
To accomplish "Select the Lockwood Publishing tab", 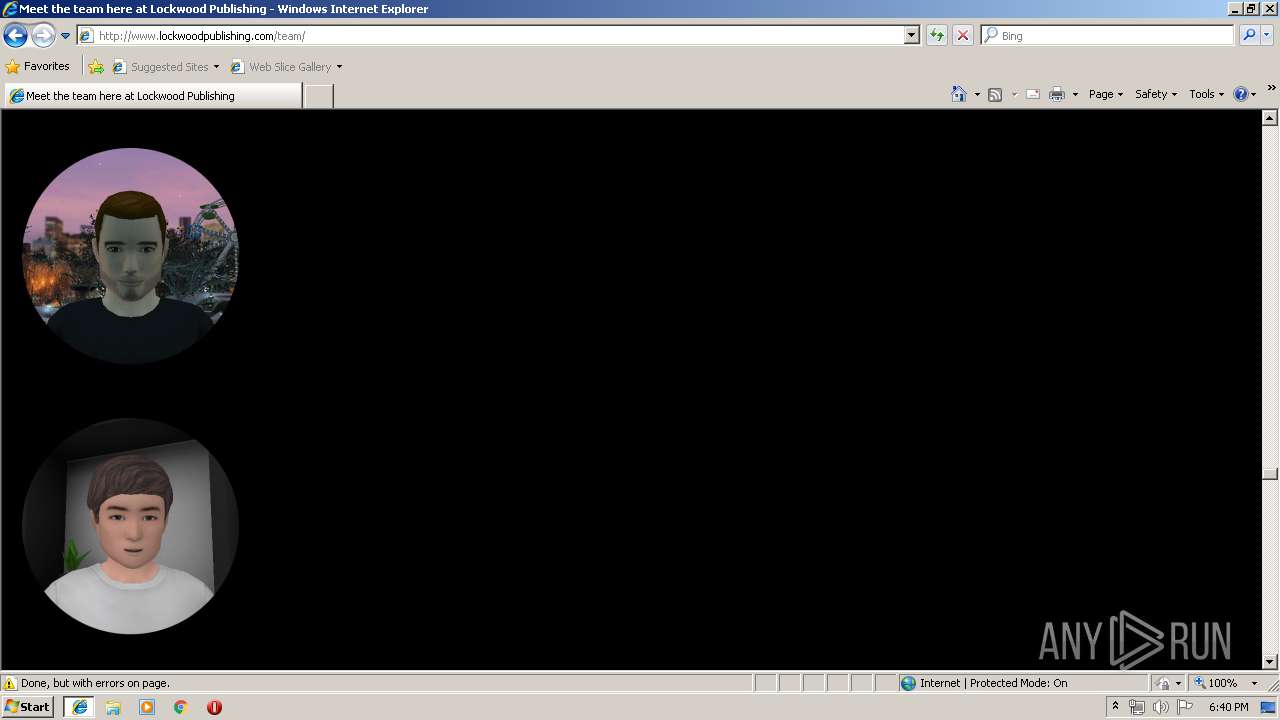I will tap(152, 96).
